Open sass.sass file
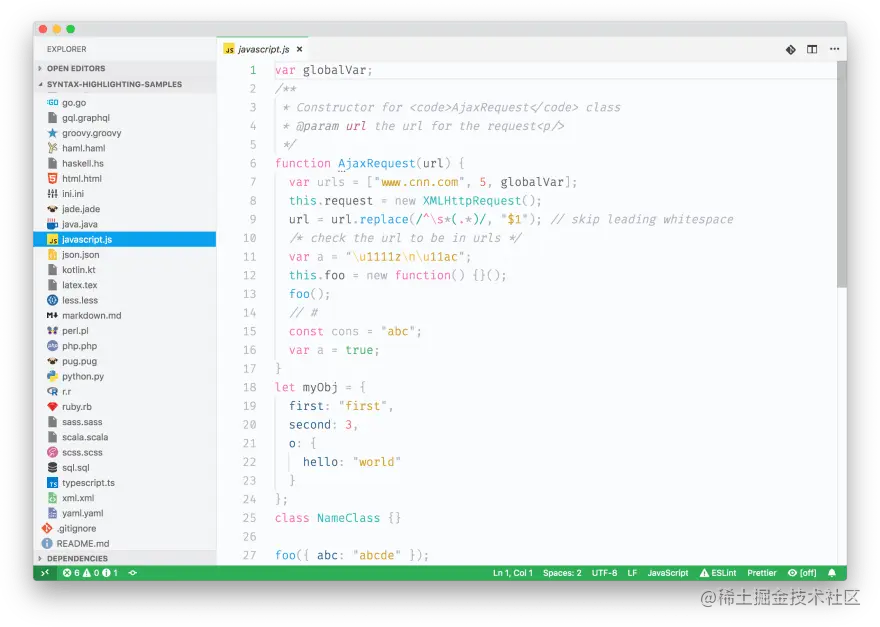 (x=125, y=422)
